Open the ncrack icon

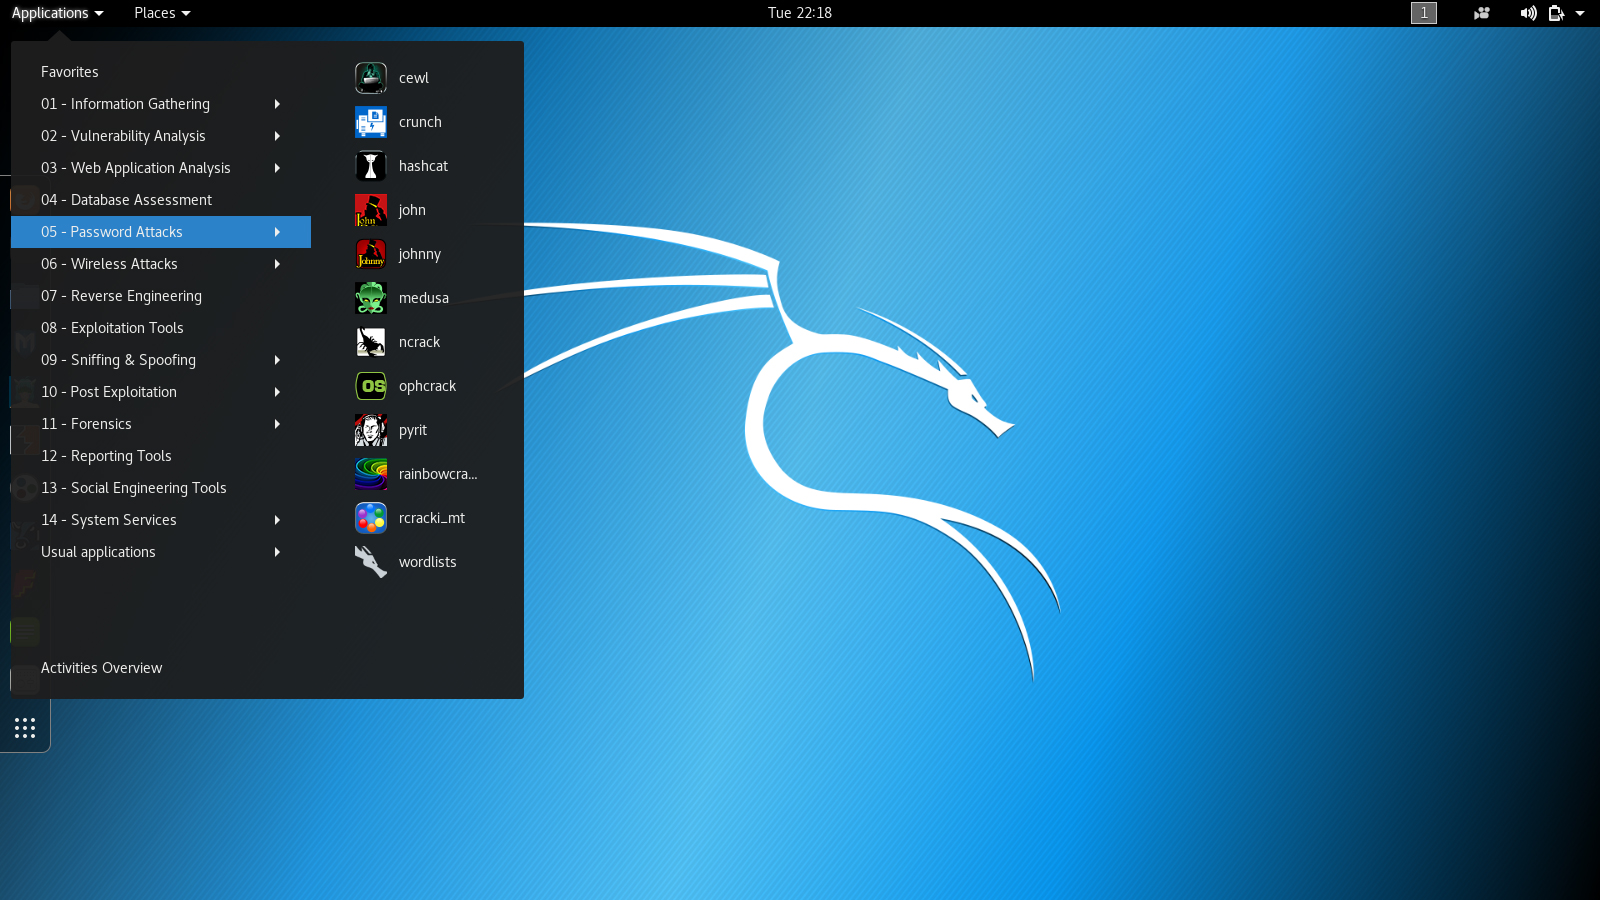[x=371, y=342]
